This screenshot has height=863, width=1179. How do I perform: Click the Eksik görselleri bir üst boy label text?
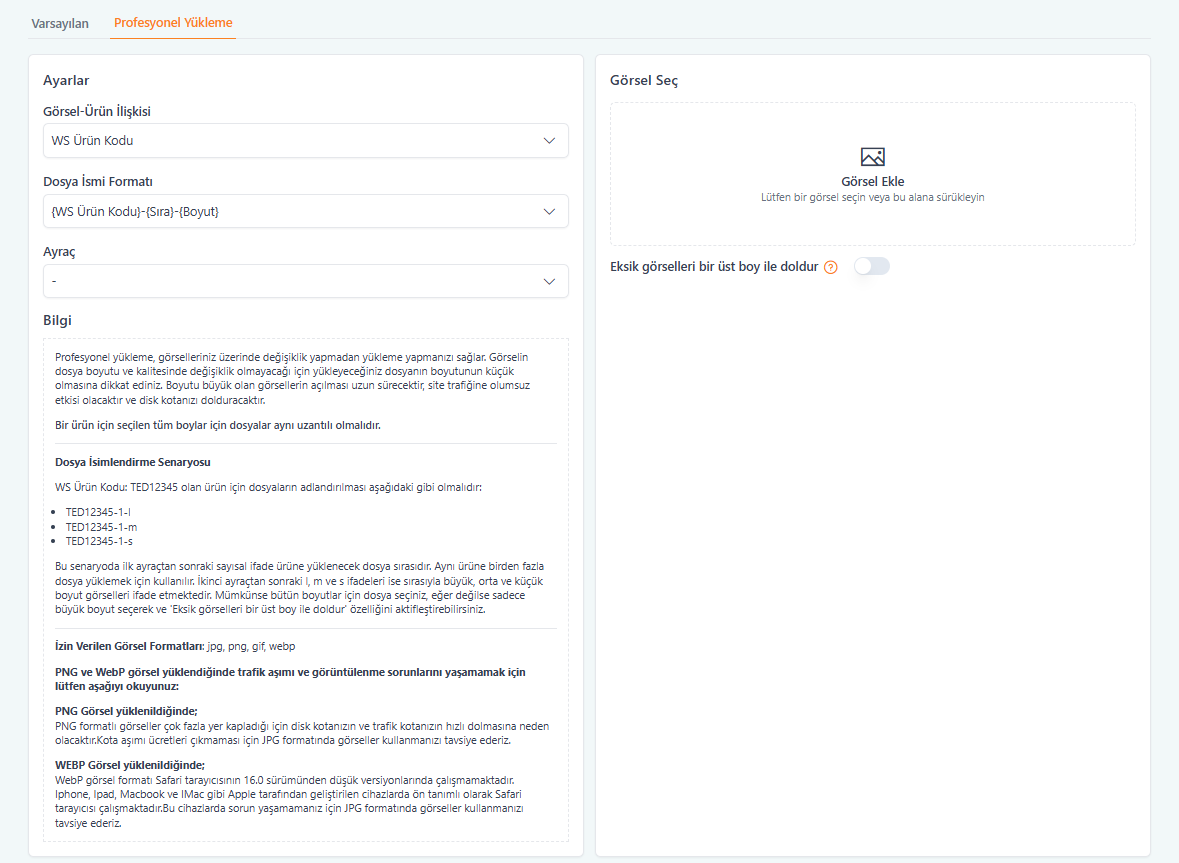(714, 267)
